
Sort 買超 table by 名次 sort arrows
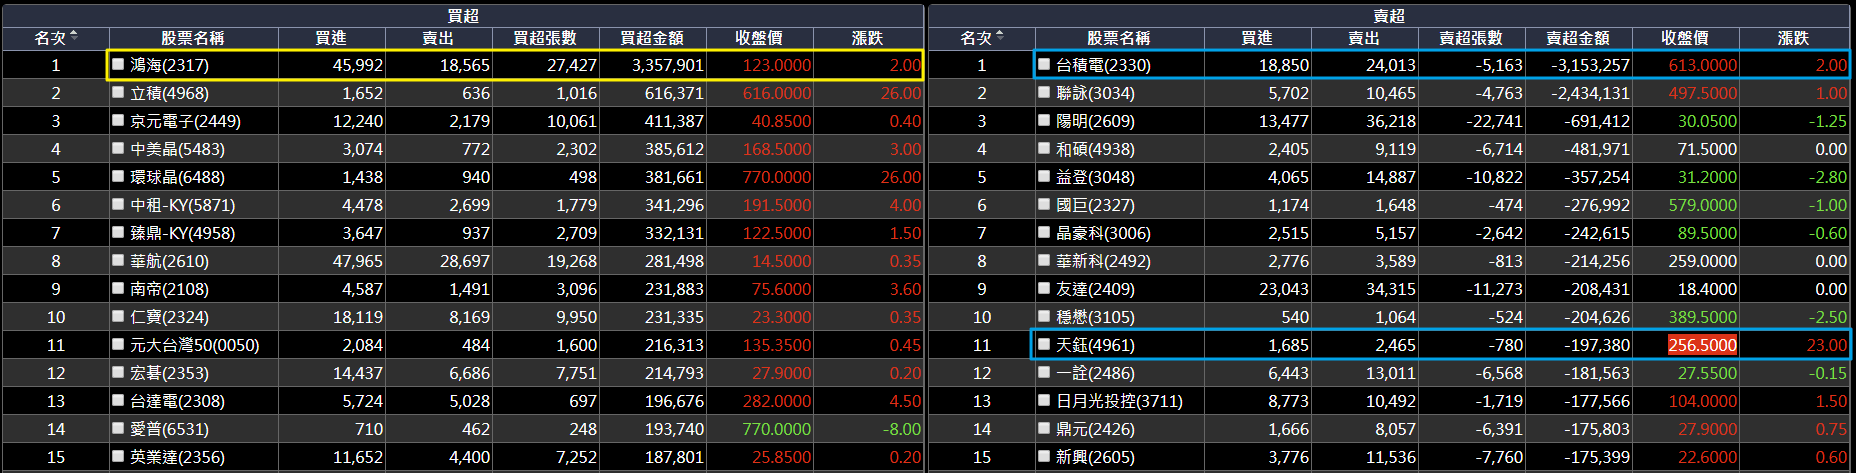(74, 37)
